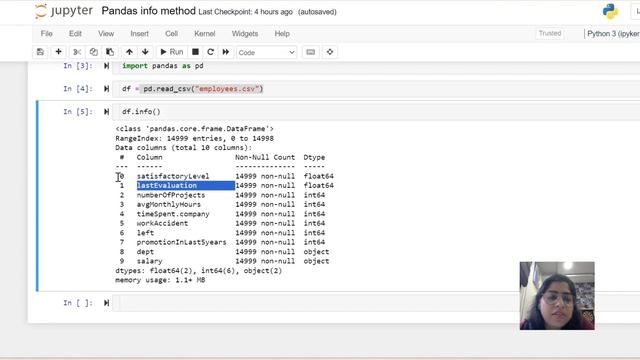
Task: Run cell In [4] with its run icon
Action: tap(106, 89)
